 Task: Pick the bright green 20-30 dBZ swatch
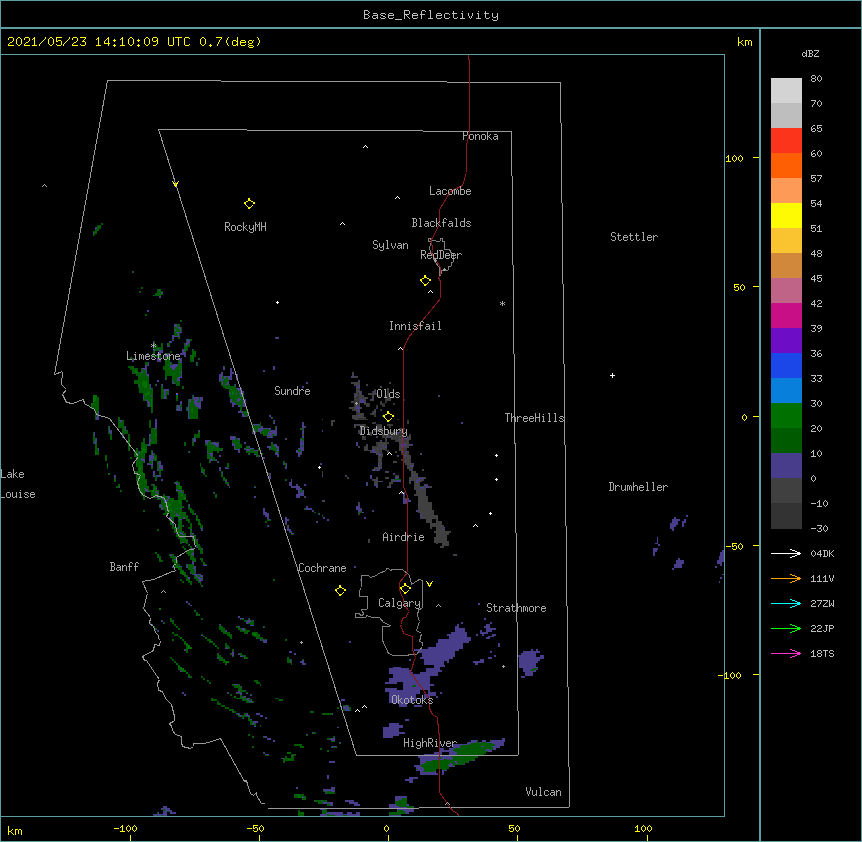pyautogui.click(x=786, y=416)
